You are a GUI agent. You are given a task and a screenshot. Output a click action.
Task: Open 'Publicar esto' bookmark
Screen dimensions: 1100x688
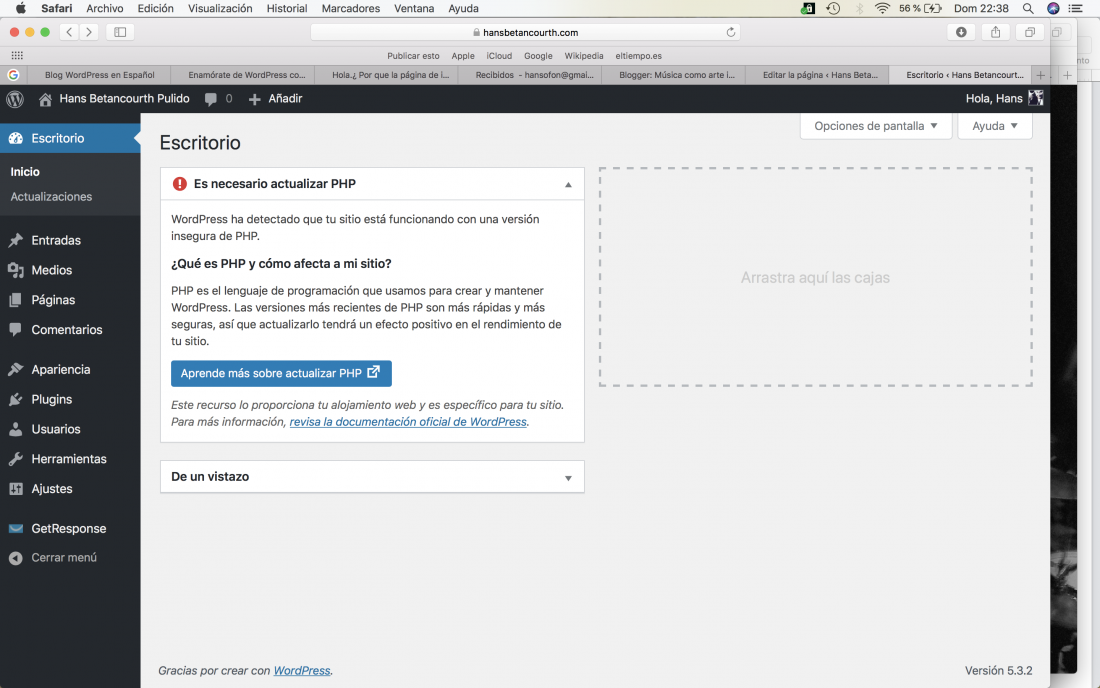pyautogui.click(x=413, y=55)
